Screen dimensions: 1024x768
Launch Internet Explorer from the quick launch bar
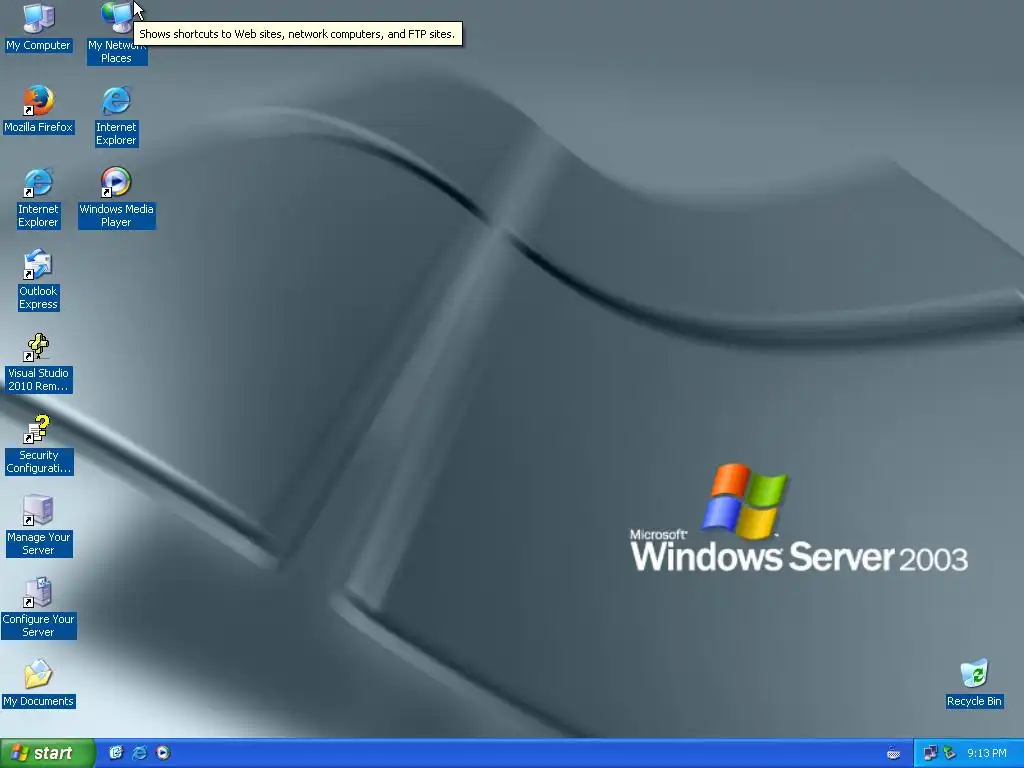pos(139,753)
